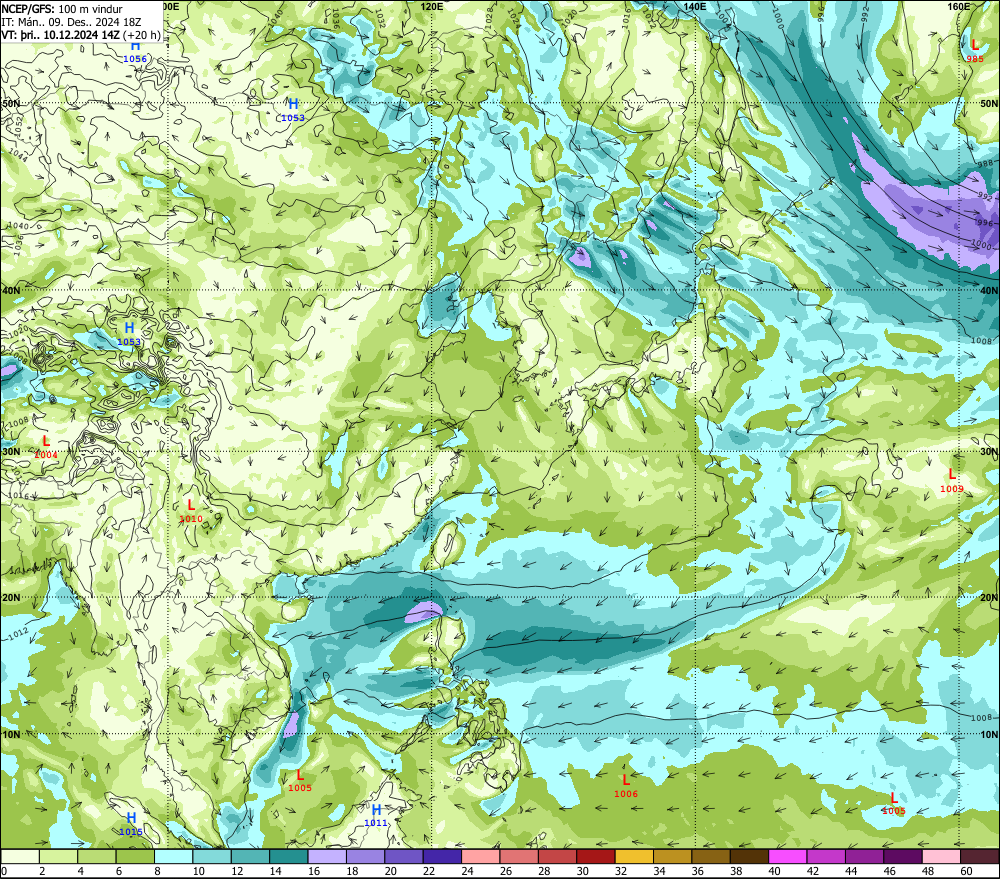The height and width of the screenshot is (879, 1000).
Task: Click the legend value '32'
Action: click(621, 871)
